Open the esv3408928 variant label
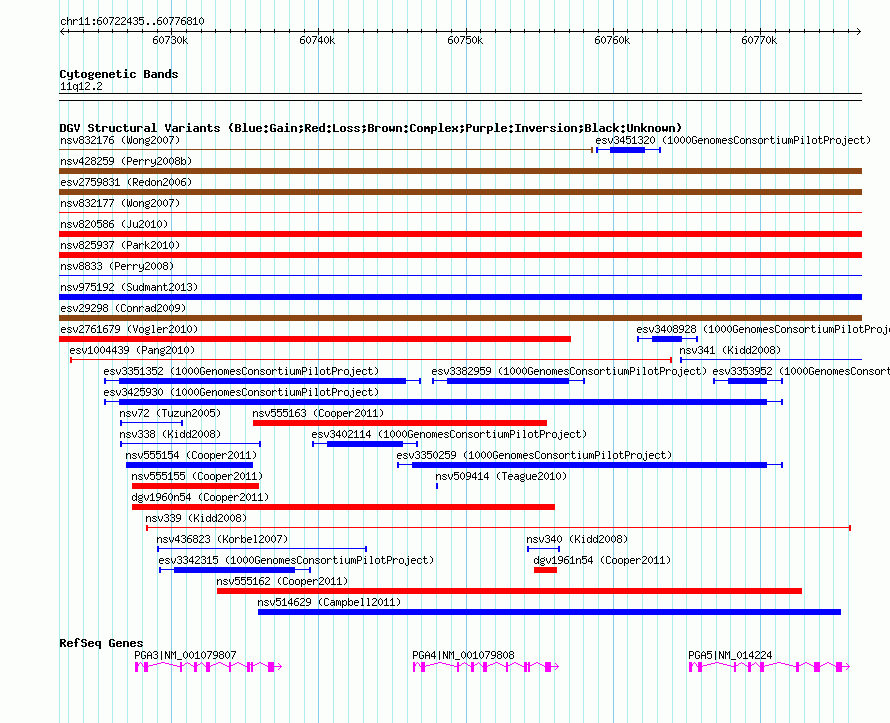Screen dimensions: 890x723 click(x=763, y=329)
